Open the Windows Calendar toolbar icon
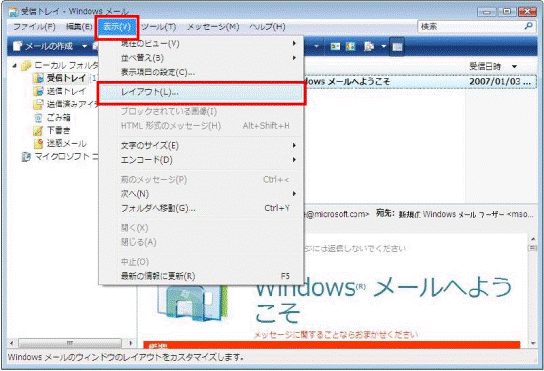 tap(350, 46)
